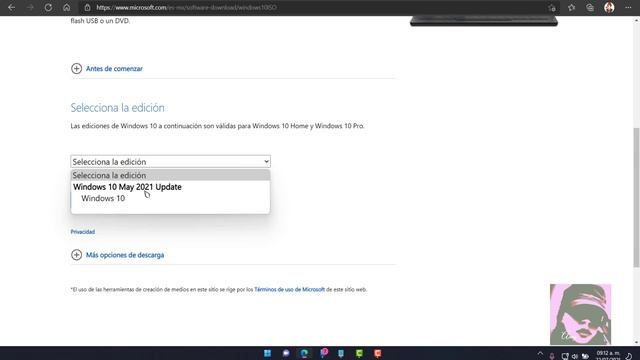Screen dimensions: 640x360
Task: Open the volume speaker tray icon
Action: pos(575,356)
